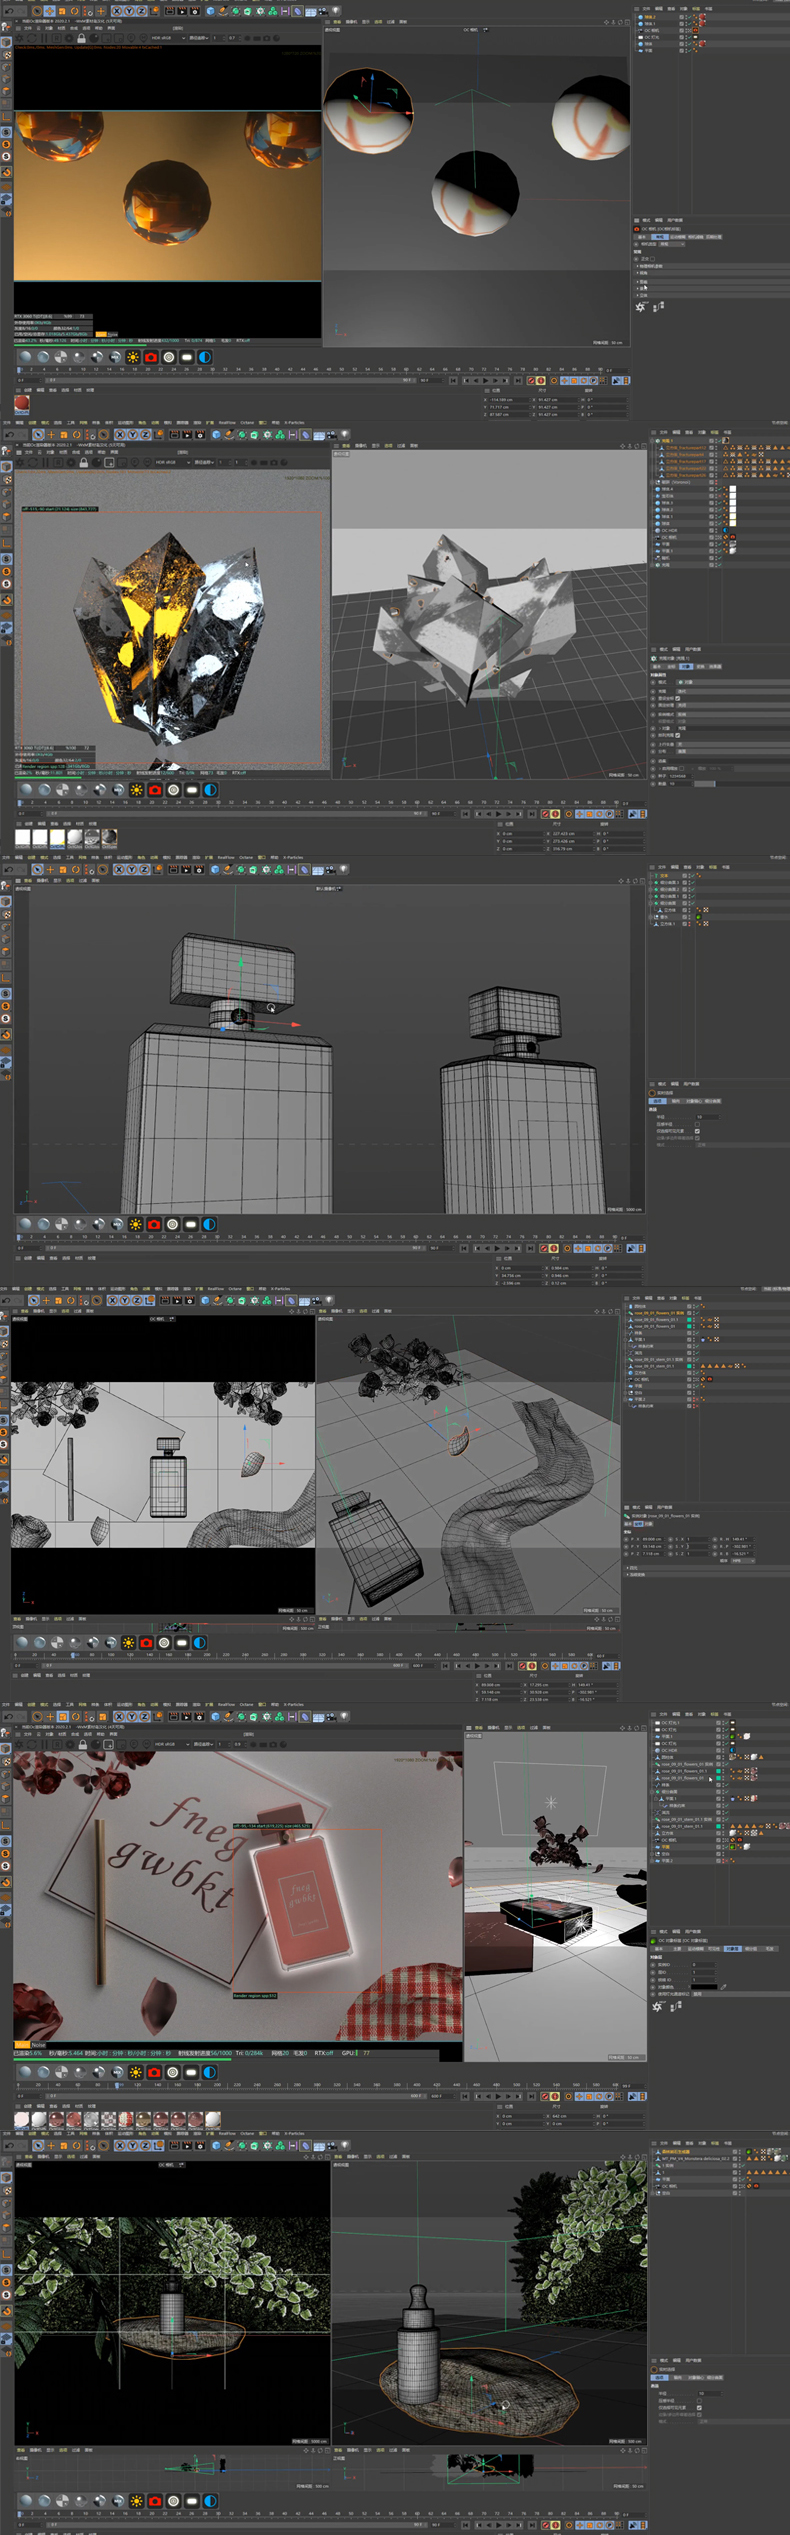Click the light bulb icon in crystal window top toolbar
Screen dimensions: 790x2535
click(x=343, y=435)
